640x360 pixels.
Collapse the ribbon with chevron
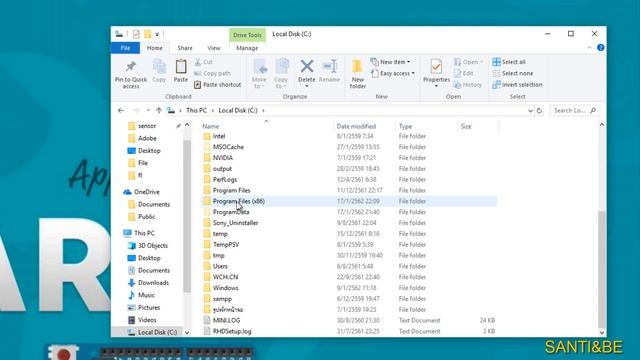point(589,48)
